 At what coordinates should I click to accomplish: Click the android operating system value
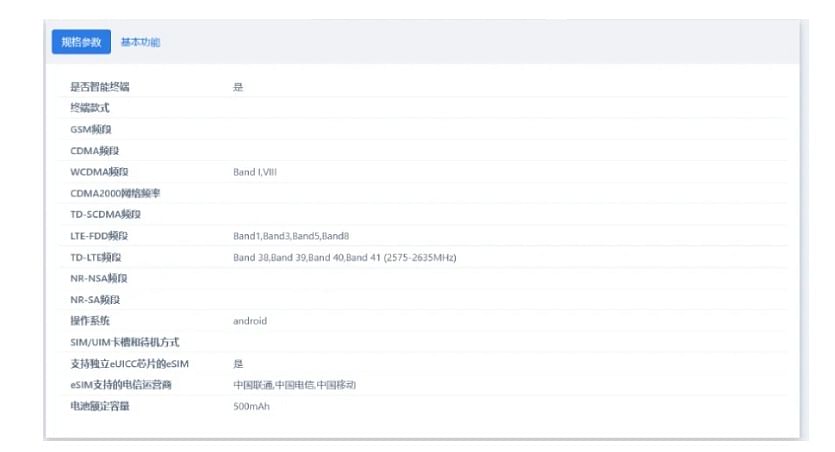[250, 321]
